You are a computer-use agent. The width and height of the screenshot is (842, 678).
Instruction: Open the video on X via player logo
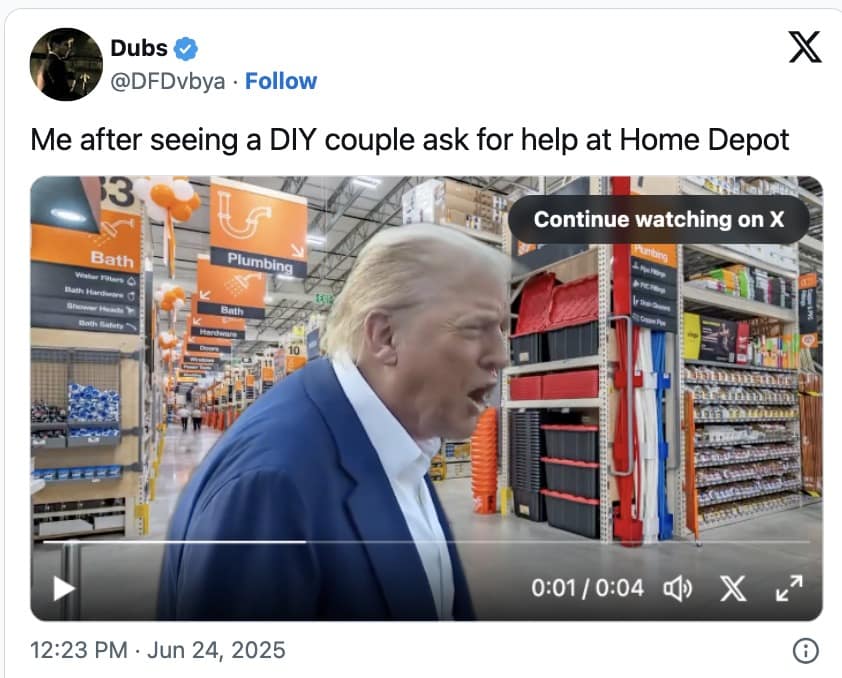point(733,588)
